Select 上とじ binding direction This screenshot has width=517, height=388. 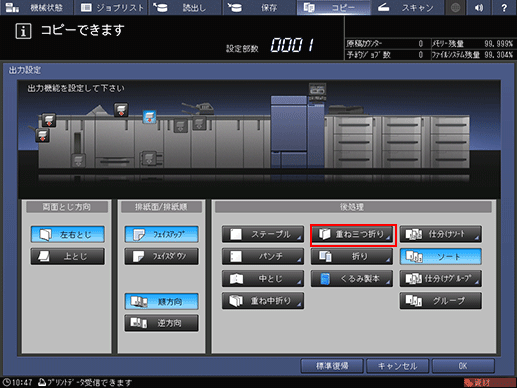click(67, 256)
